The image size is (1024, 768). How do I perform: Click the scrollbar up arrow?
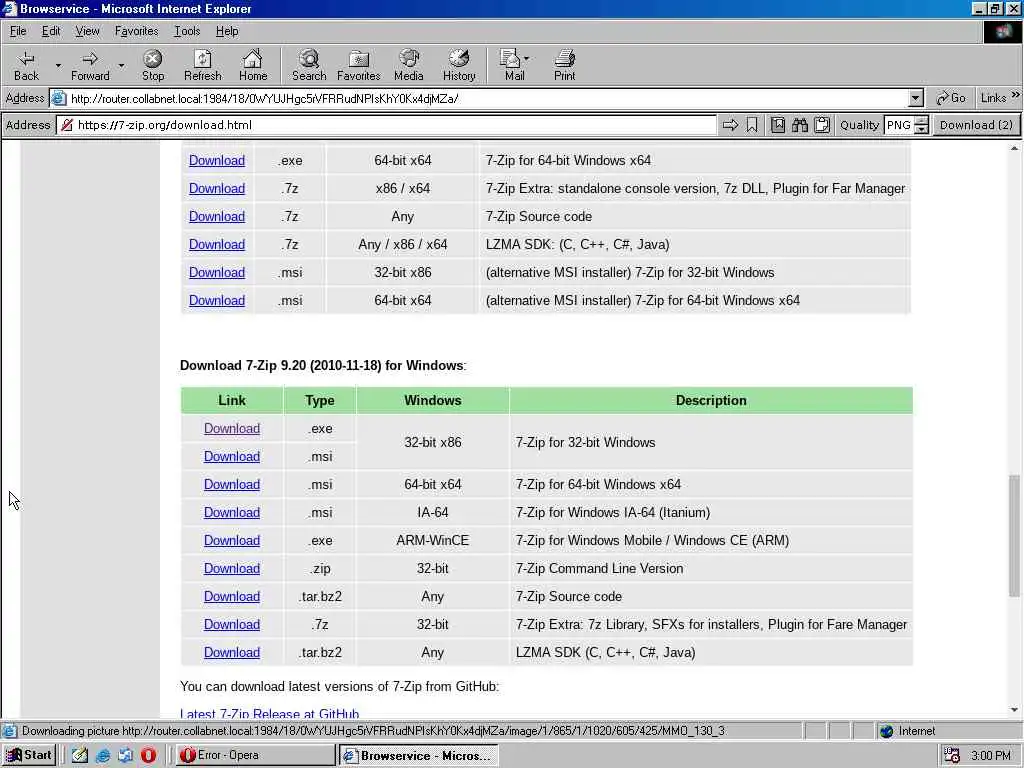pyautogui.click(x=1014, y=148)
